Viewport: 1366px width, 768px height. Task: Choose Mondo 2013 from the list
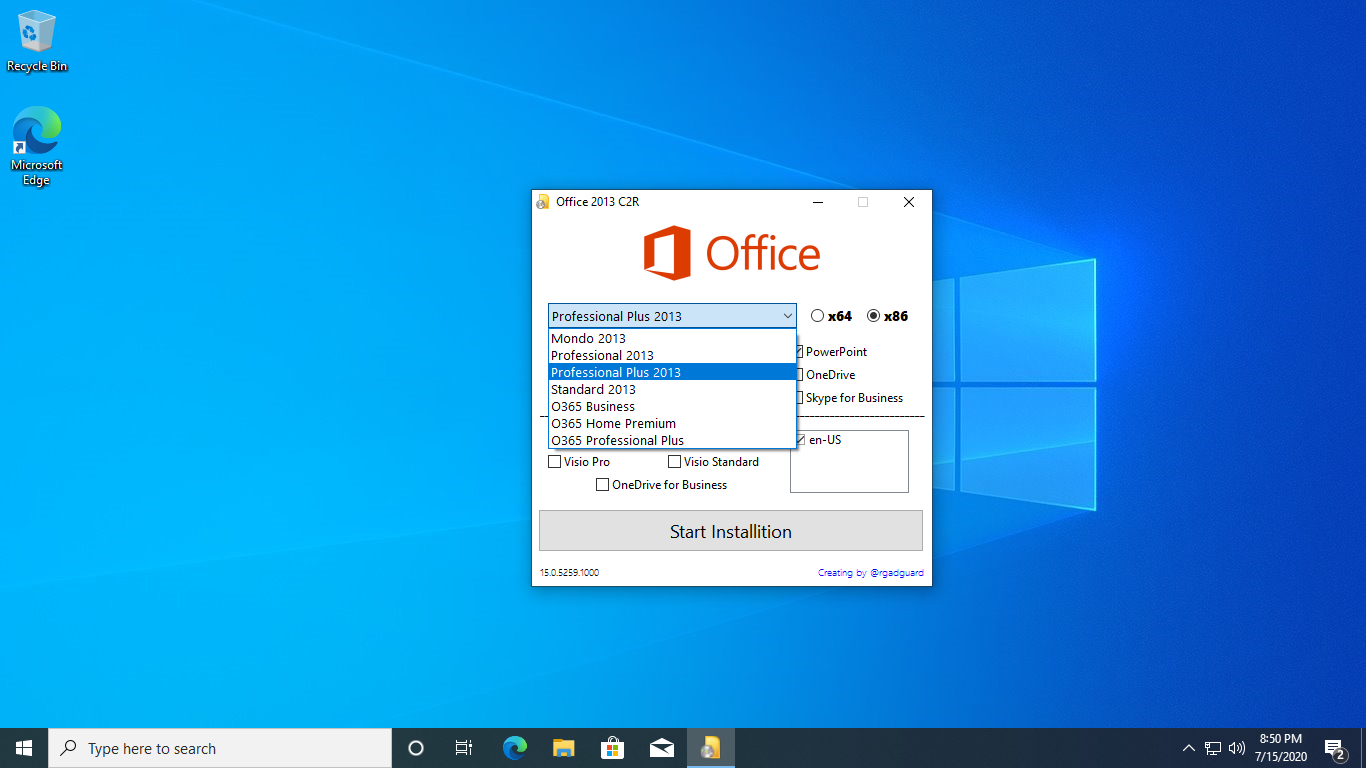pyautogui.click(x=589, y=338)
